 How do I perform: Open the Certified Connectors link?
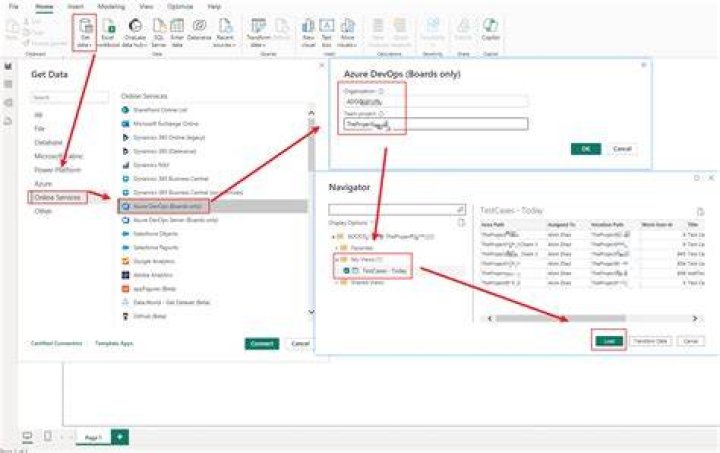click(56, 343)
